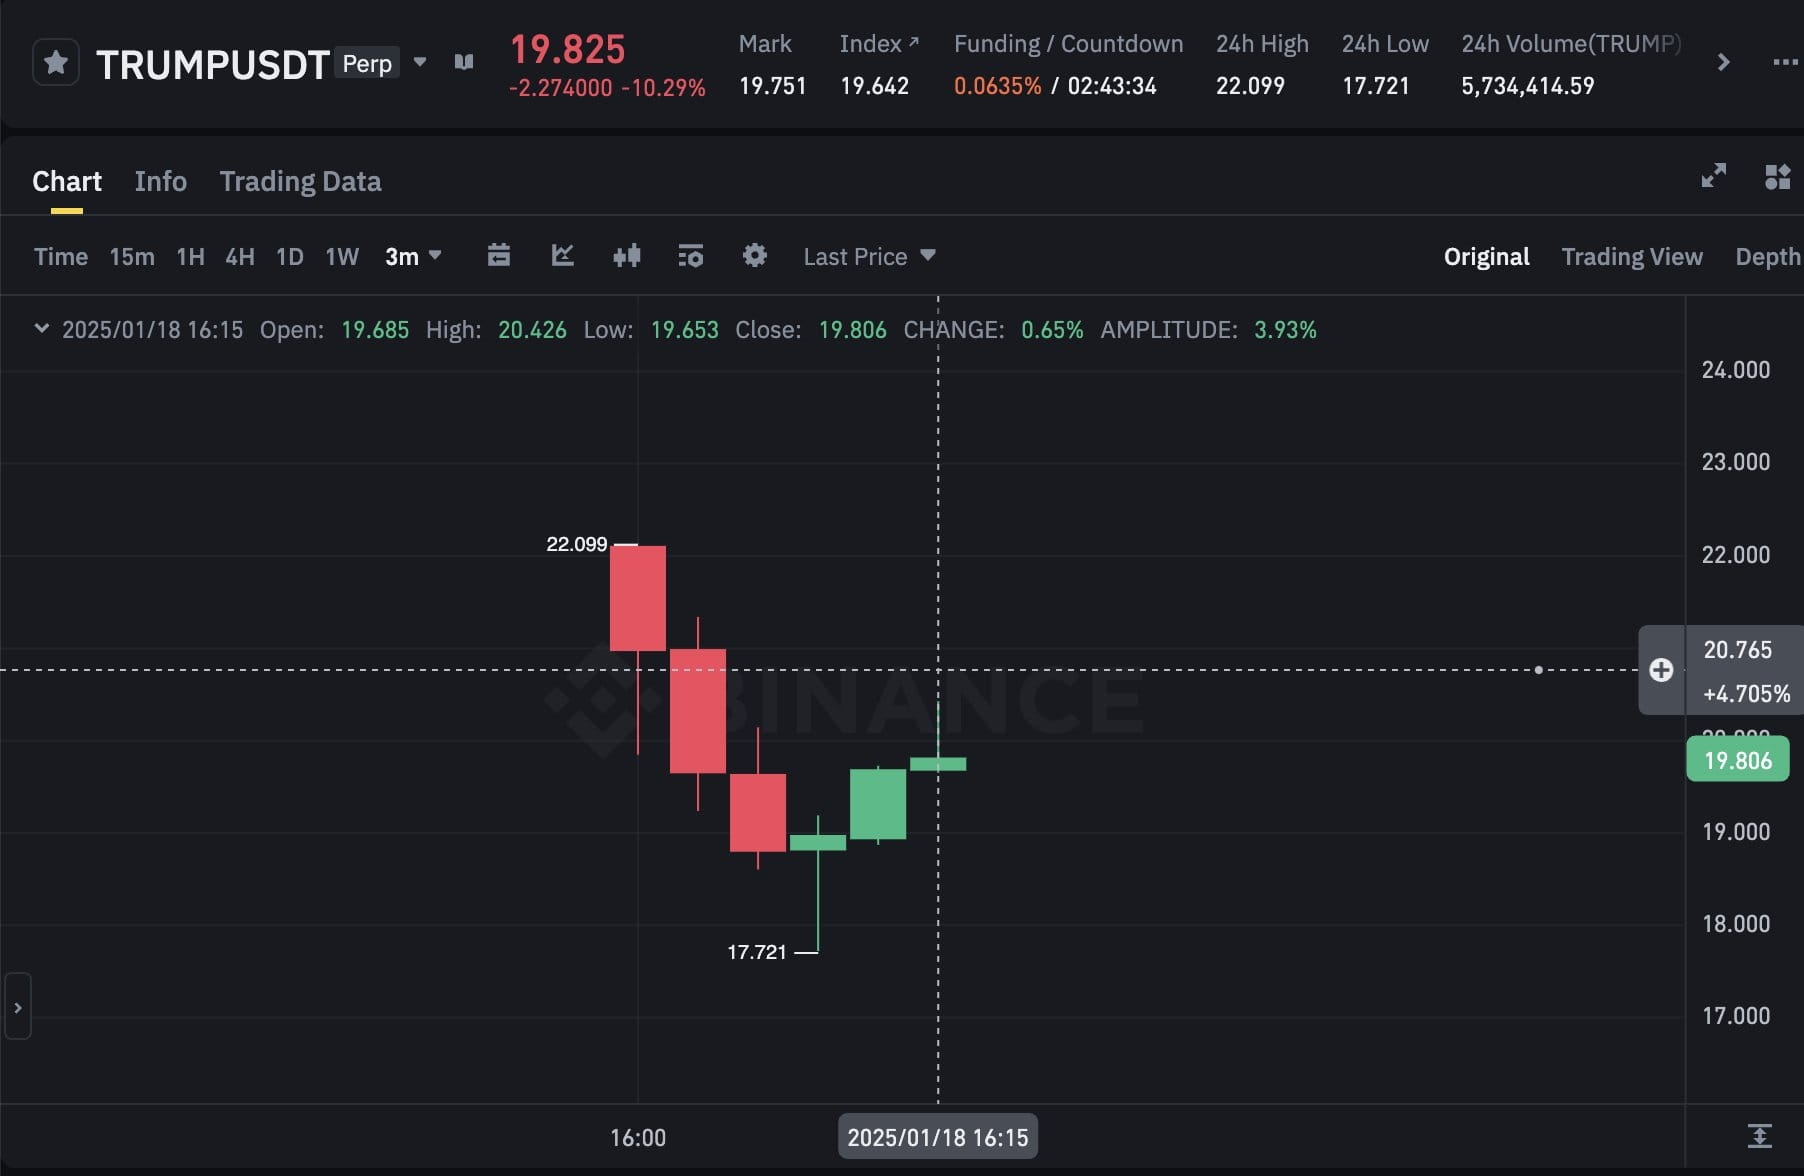Click the 16:00 time axis label
This screenshot has height=1176, width=1804.
pyautogui.click(x=638, y=1138)
